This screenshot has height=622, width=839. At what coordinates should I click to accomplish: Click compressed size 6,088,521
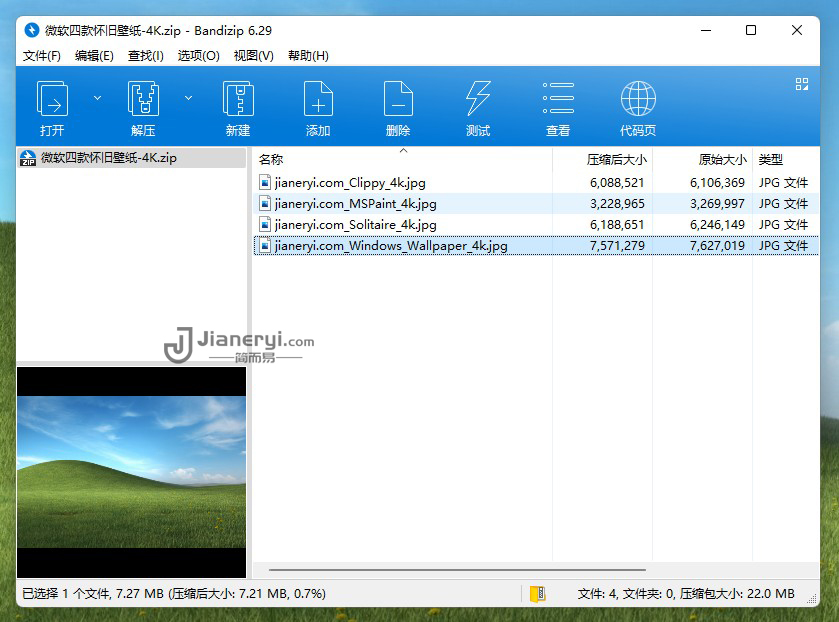tap(617, 183)
